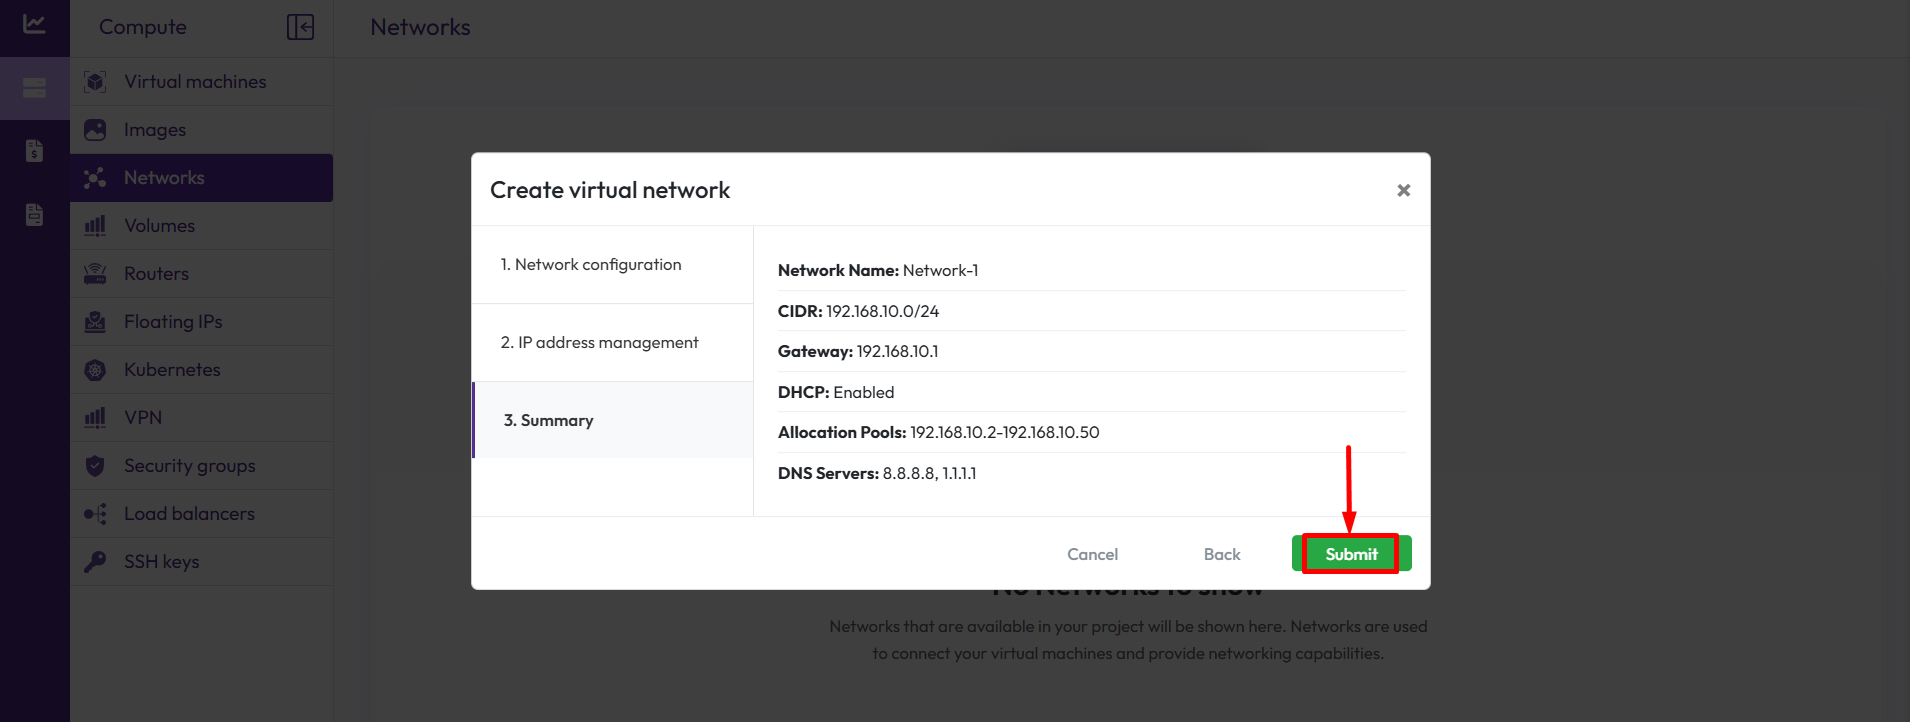This screenshot has width=1910, height=722.
Task: Click the Routers icon in sidebar
Action: coord(95,274)
